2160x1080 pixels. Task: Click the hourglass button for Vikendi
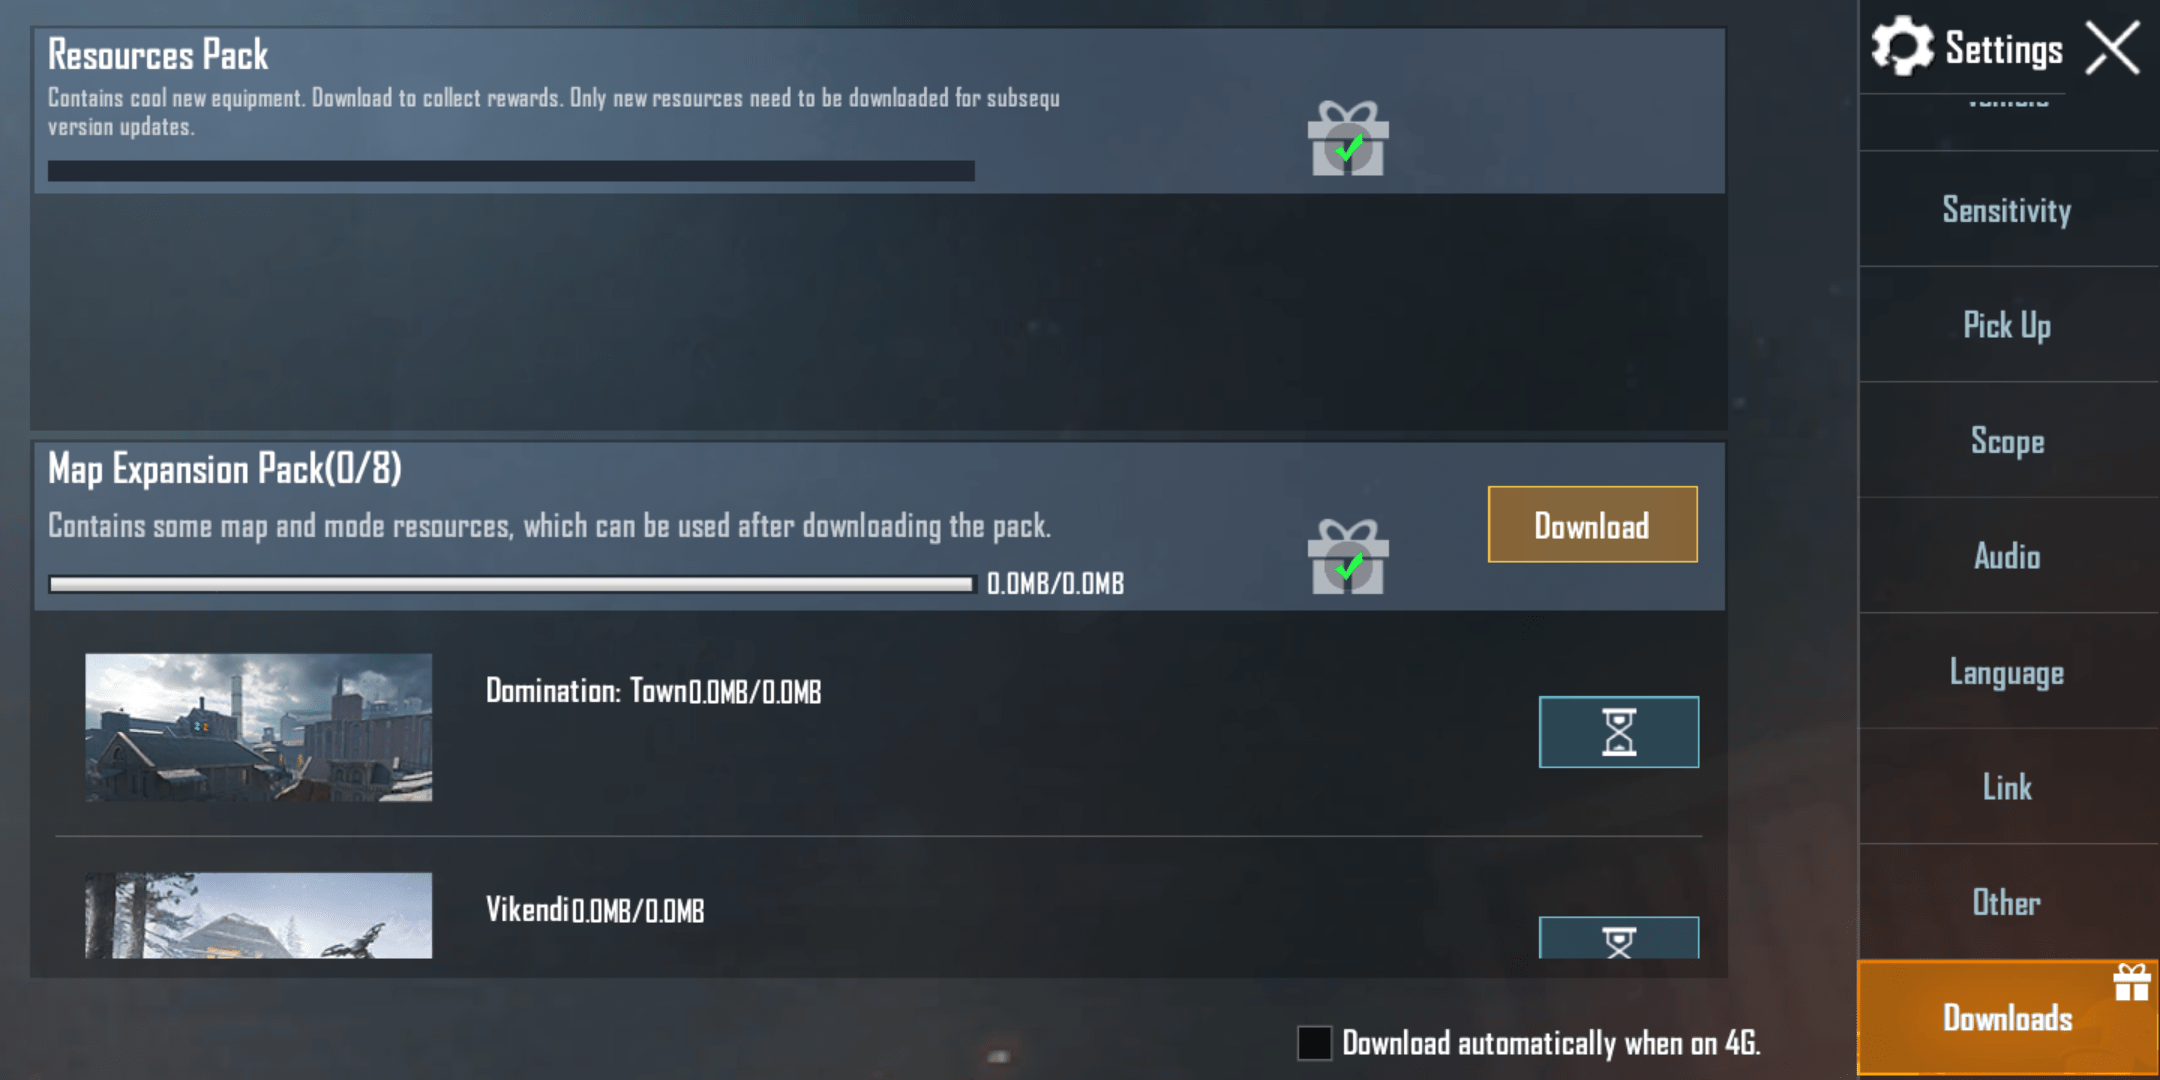pos(1618,938)
